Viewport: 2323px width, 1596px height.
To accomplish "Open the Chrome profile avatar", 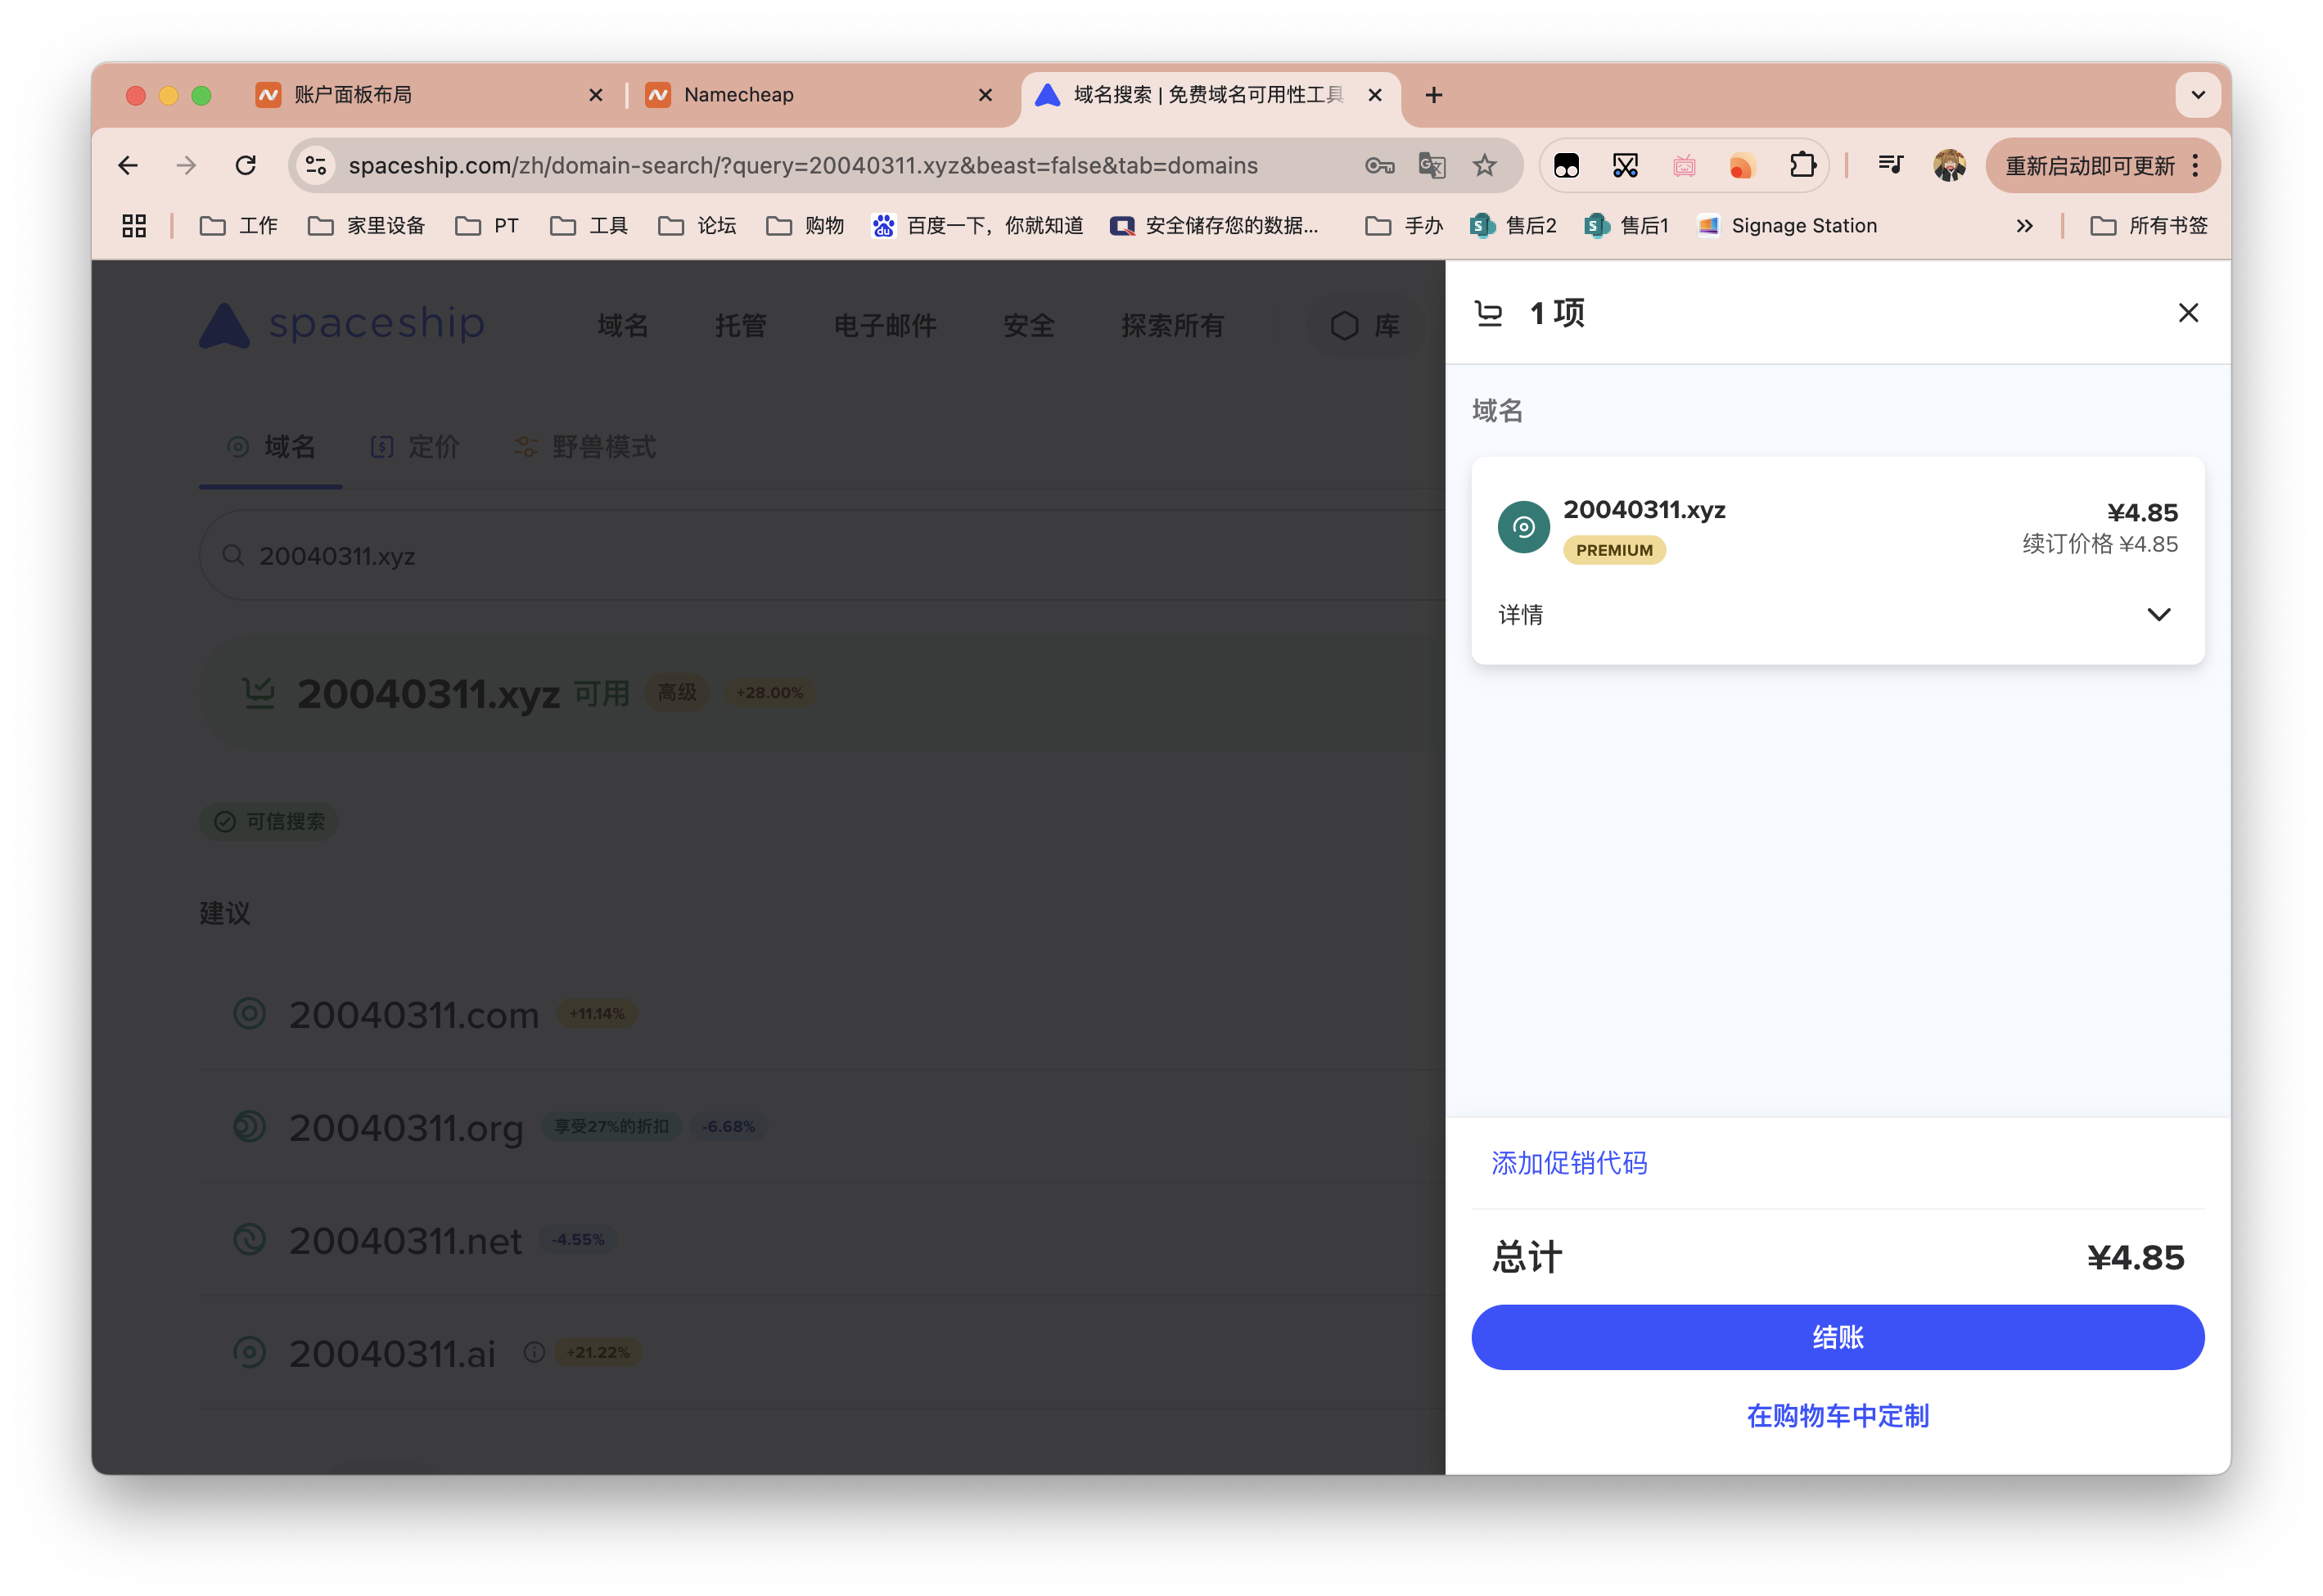I will point(1948,165).
